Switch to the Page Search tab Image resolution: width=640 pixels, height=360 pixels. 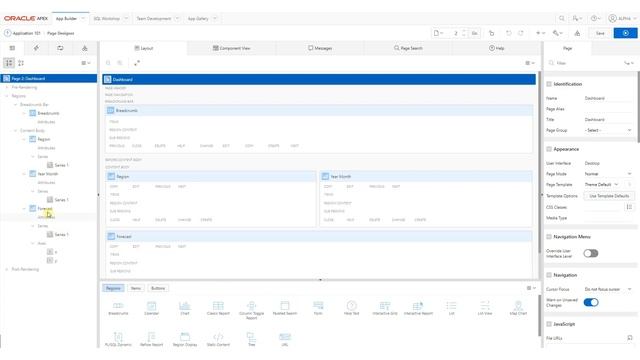click(x=408, y=48)
